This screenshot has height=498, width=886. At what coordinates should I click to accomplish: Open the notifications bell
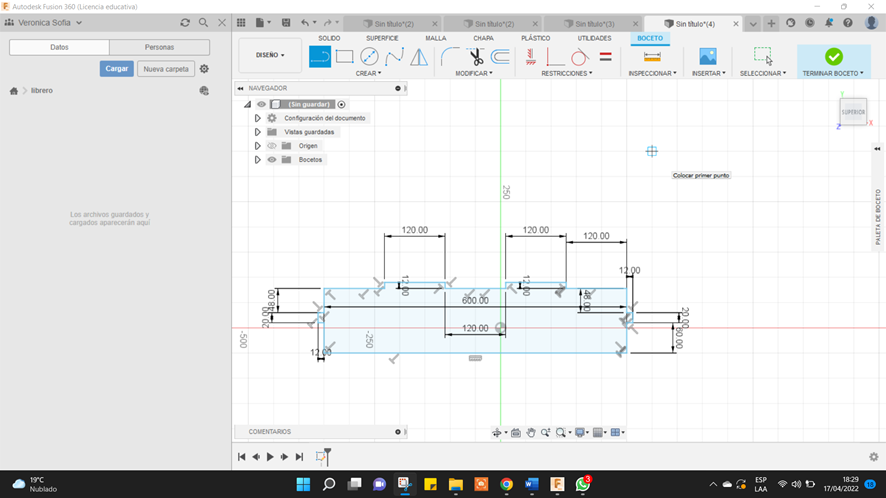[828, 23]
